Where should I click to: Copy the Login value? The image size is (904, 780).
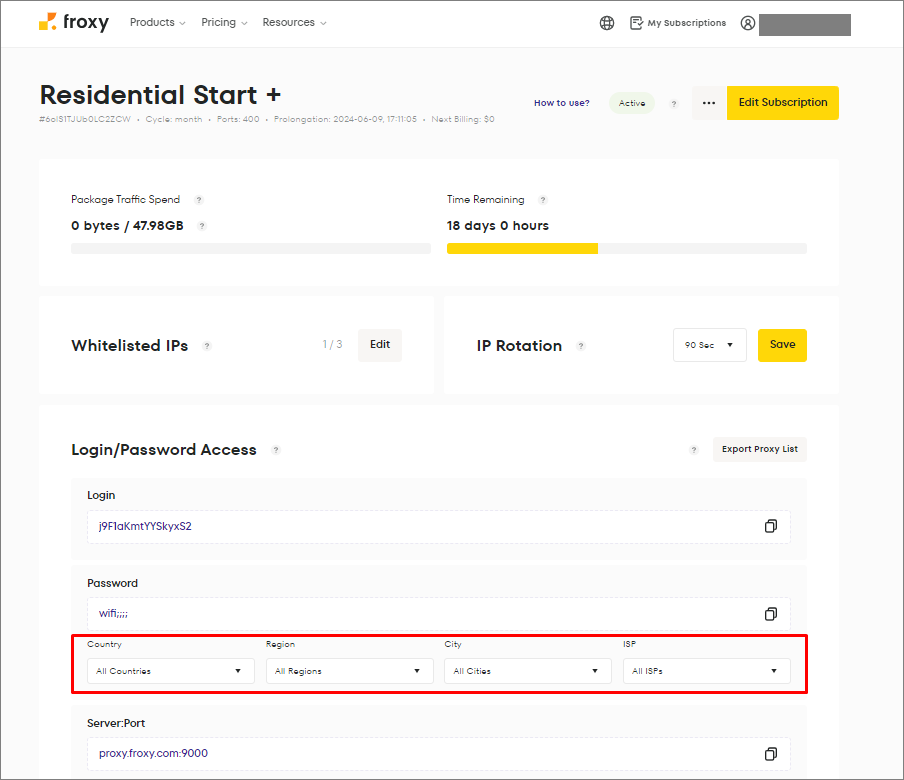770,526
